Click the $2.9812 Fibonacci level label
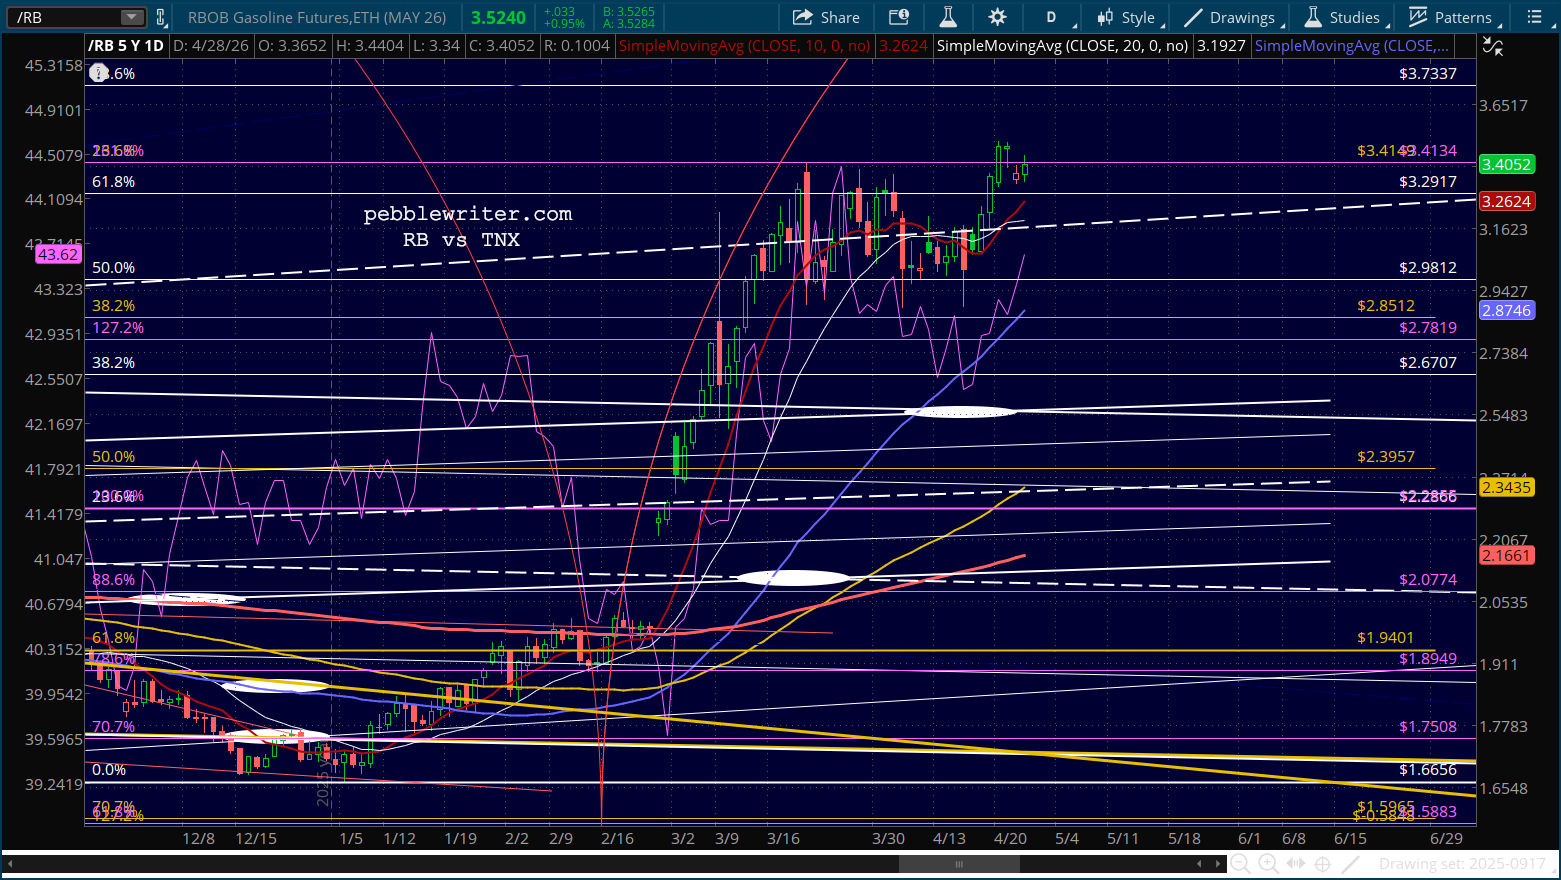The height and width of the screenshot is (880, 1561). (1428, 267)
